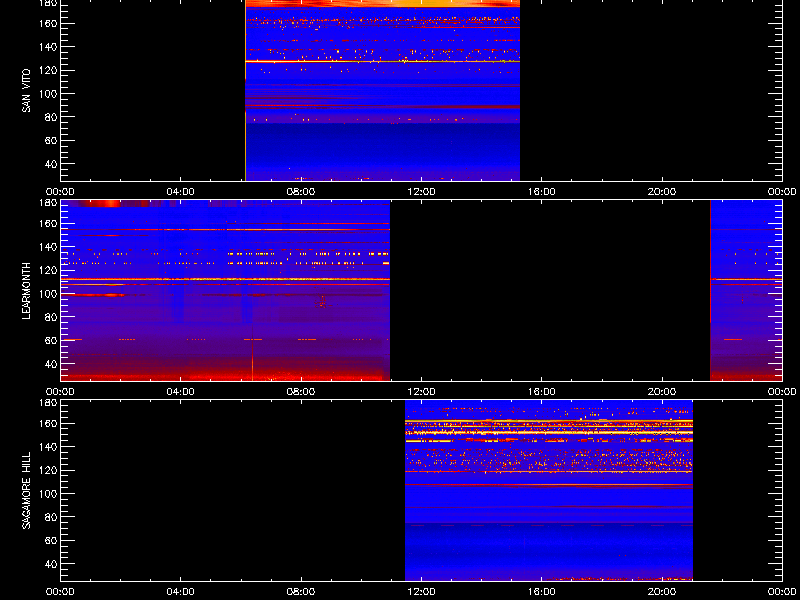Viewport: 800px width, 600px height.
Task: Select the Sagamore Hill spectrogram data block
Action: tap(549, 490)
